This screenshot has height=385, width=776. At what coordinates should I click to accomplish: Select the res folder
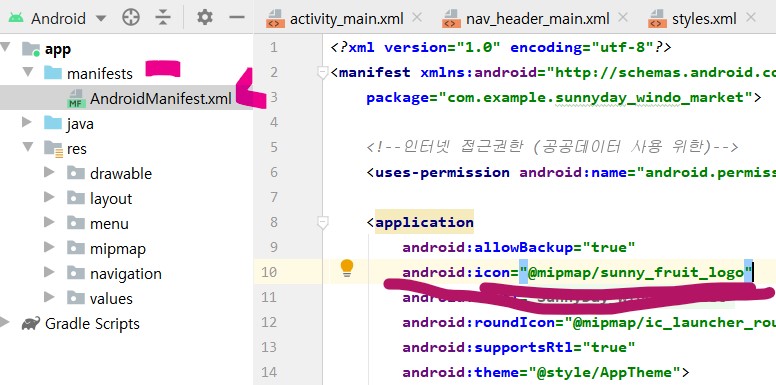[77, 148]
